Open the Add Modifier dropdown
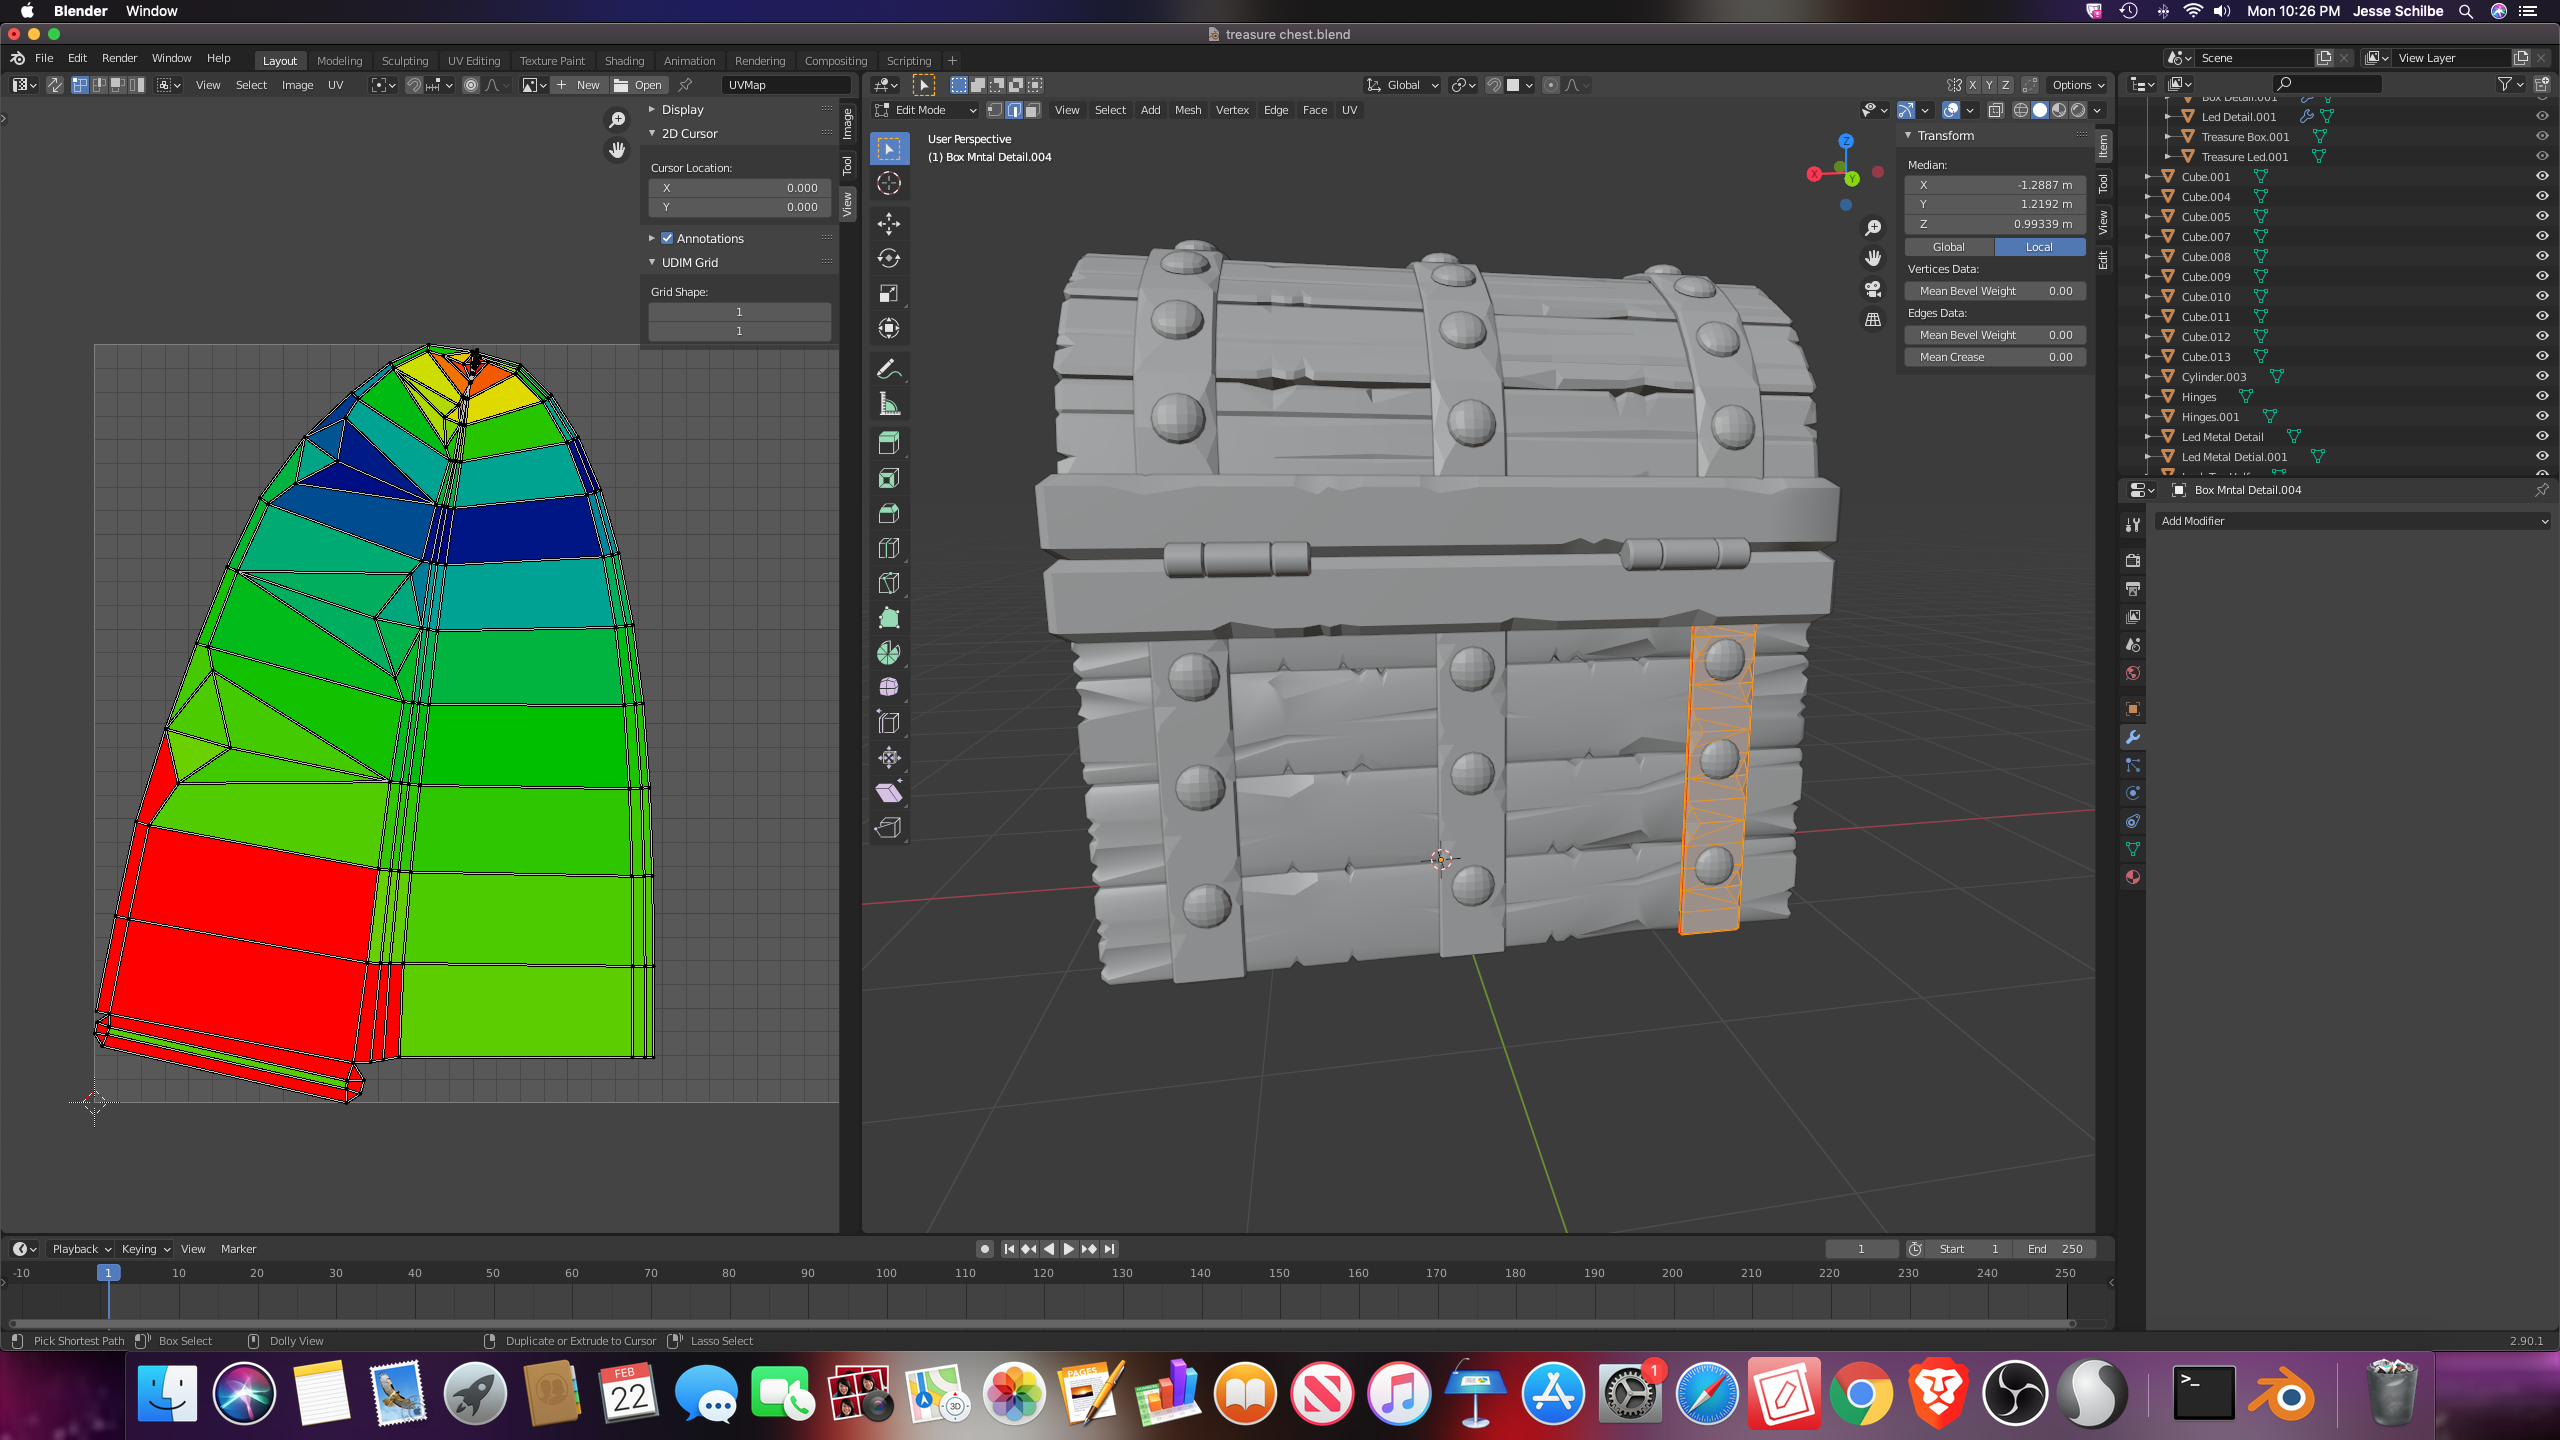The height and width of the screenshot is (1440, 2560). pos(2352,521)
